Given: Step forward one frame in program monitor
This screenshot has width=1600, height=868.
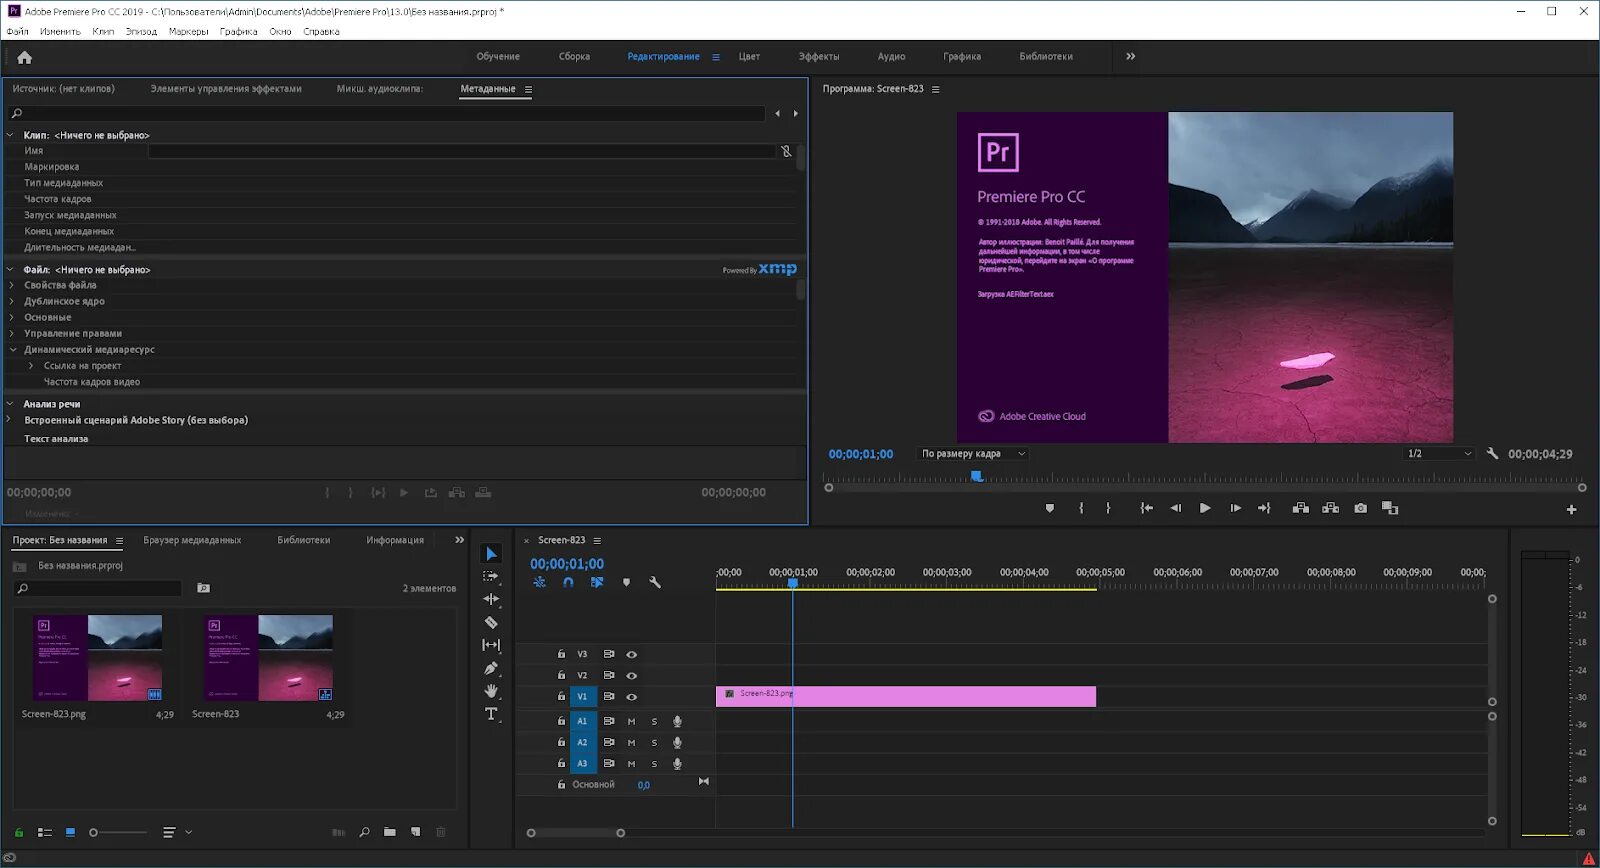Looking at the screenshot, I should (x=1236, y=508).
